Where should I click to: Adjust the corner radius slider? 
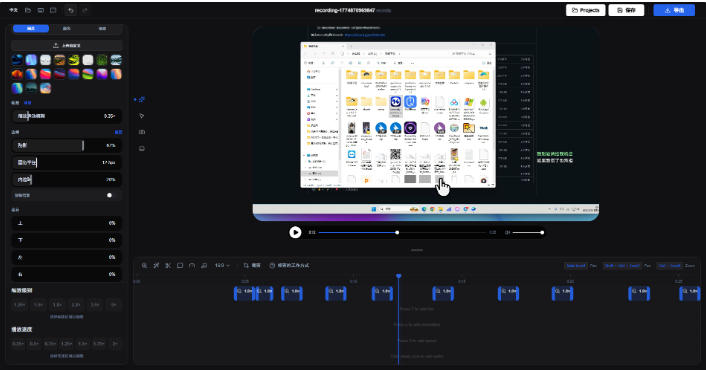(67, 162)
